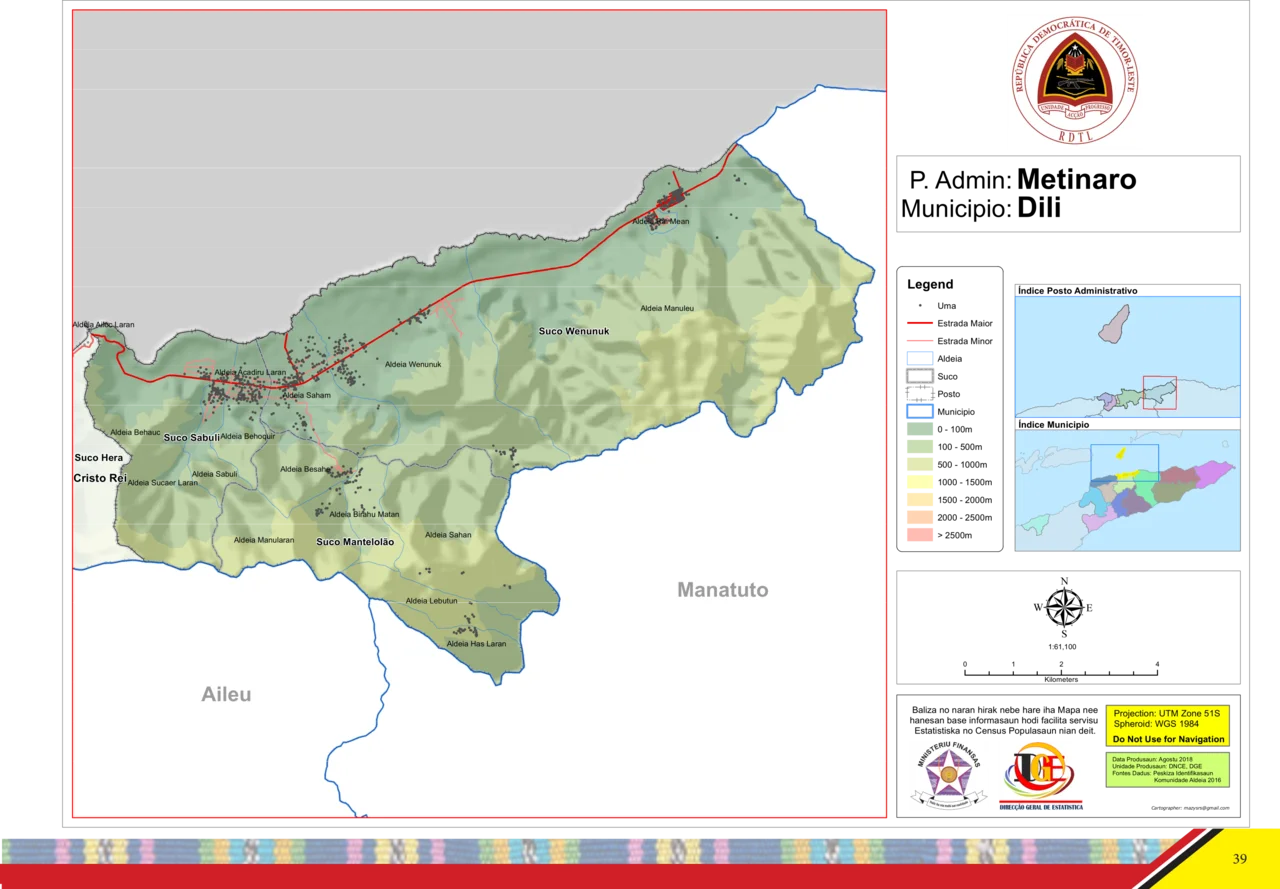Click the blue-bordered legend box symbol
This screenshot has height=889, width=1280.
click(920, 358)
